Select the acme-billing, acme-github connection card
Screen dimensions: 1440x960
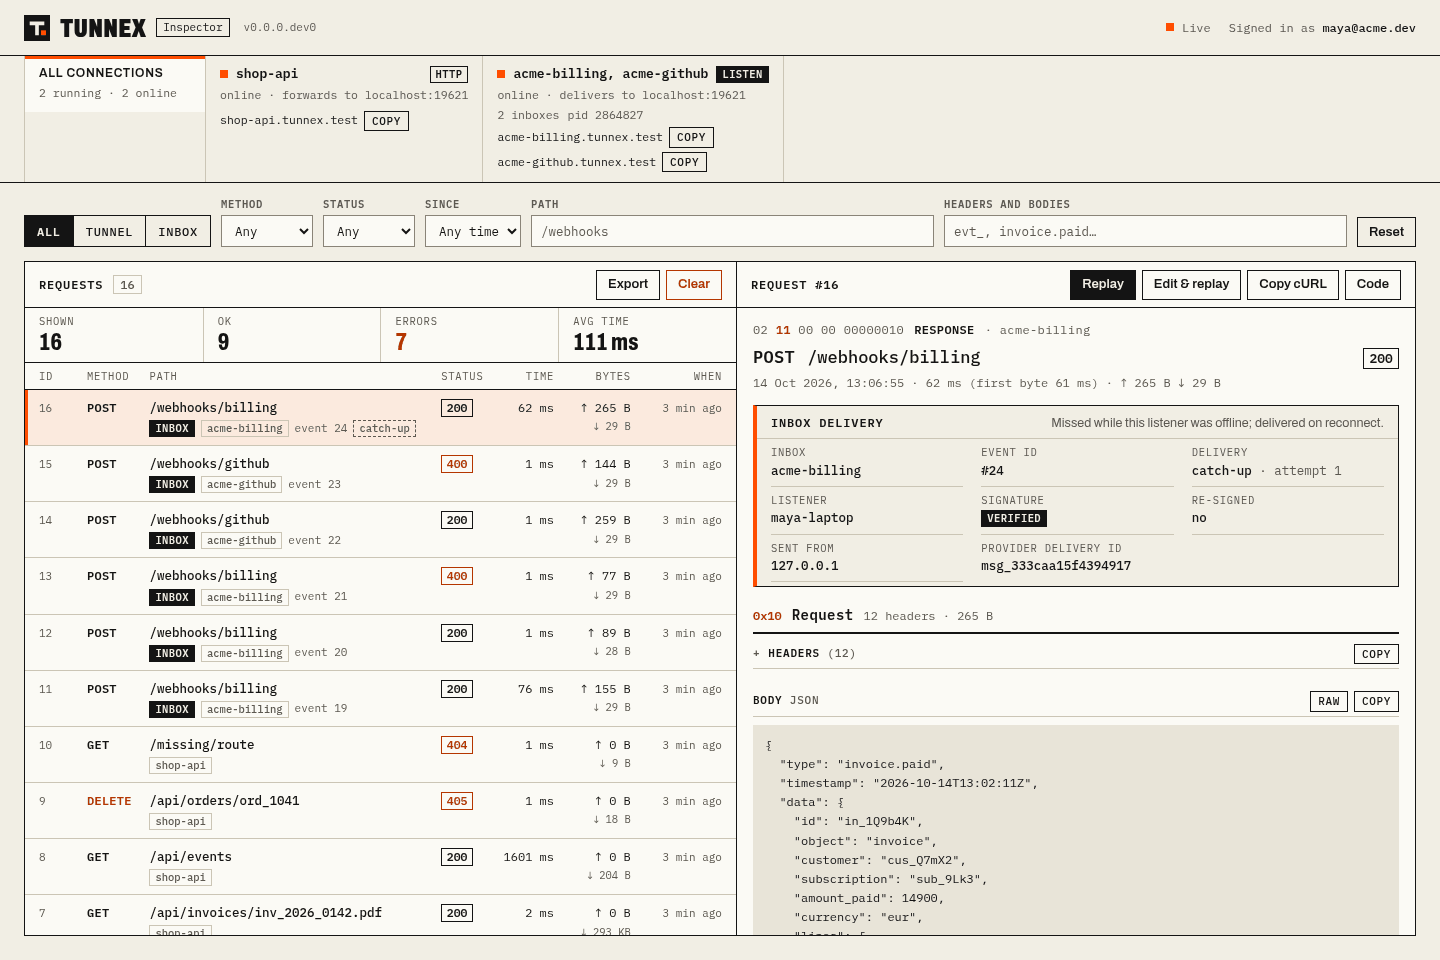point(633,119)
